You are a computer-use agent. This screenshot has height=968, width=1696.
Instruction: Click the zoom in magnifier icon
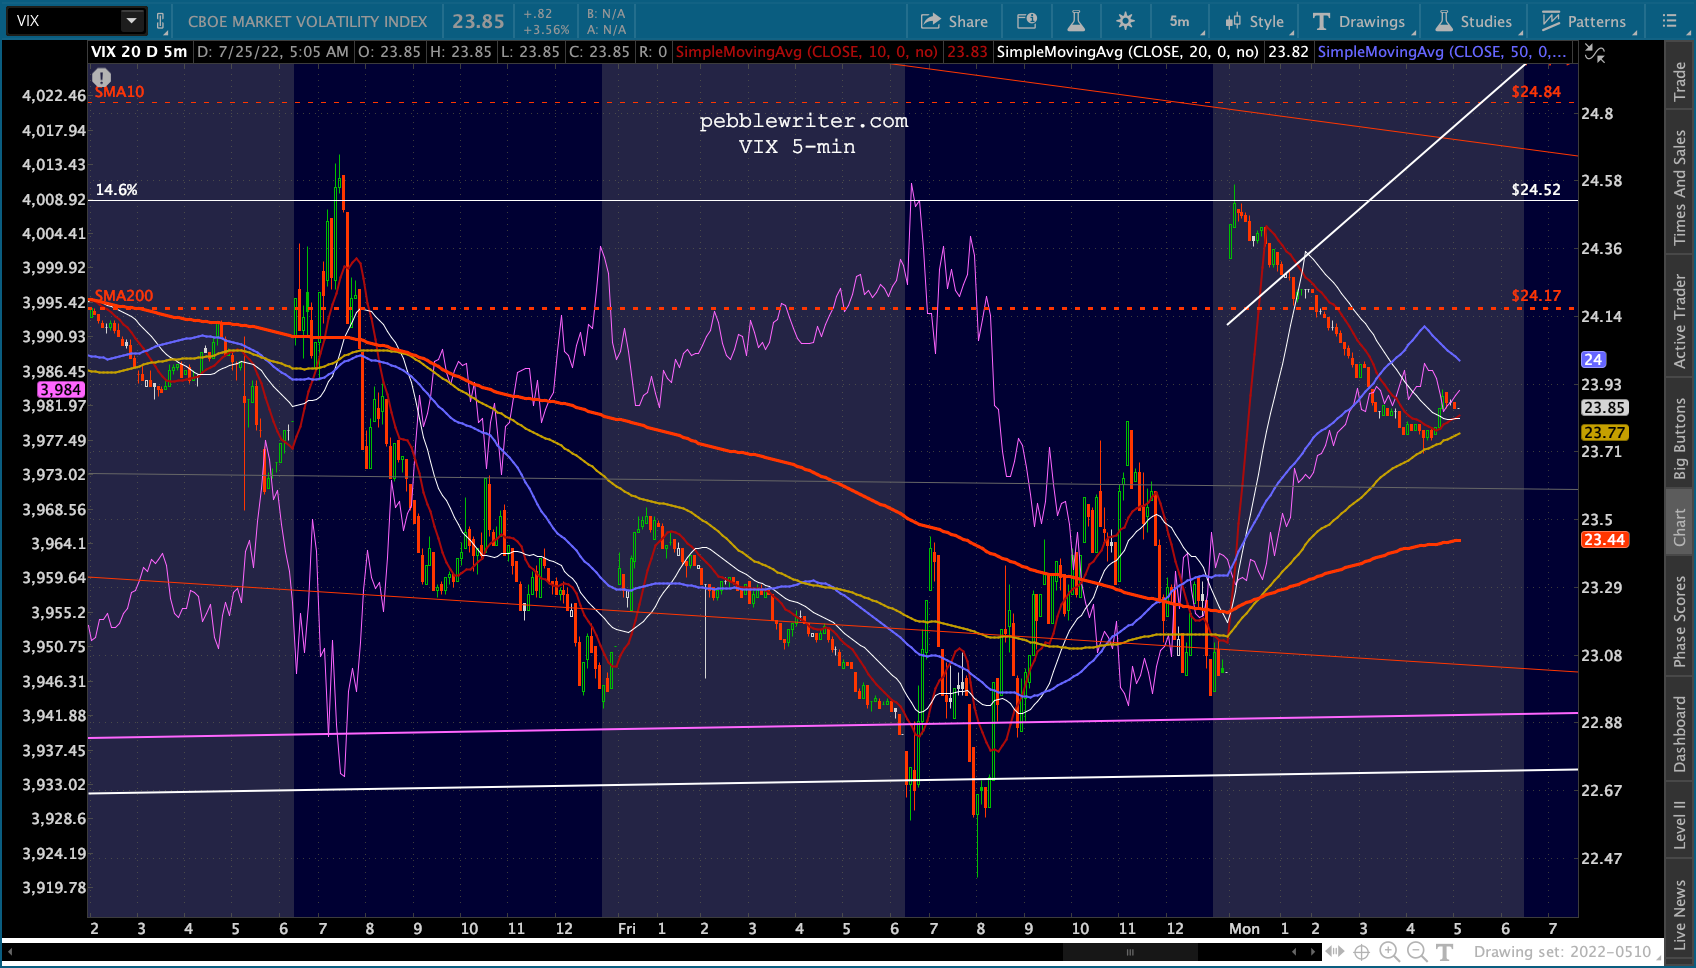tap(1389, 952)
